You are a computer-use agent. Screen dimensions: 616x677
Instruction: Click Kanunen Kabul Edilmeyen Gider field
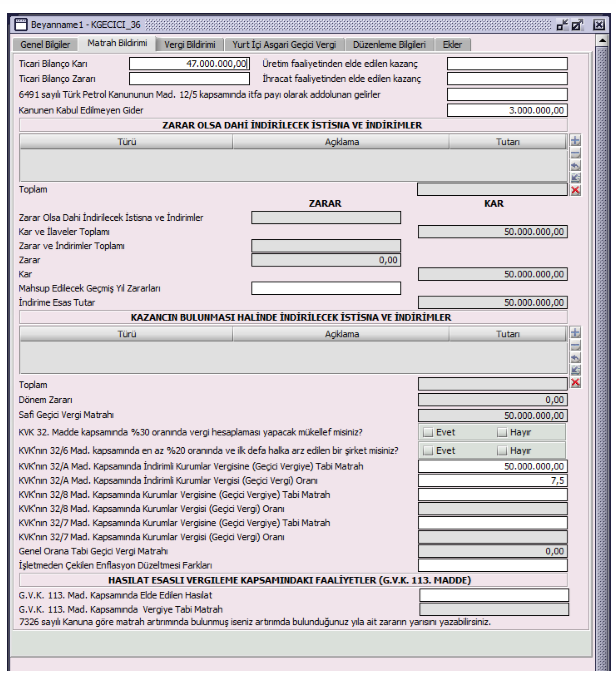[507, 111]
